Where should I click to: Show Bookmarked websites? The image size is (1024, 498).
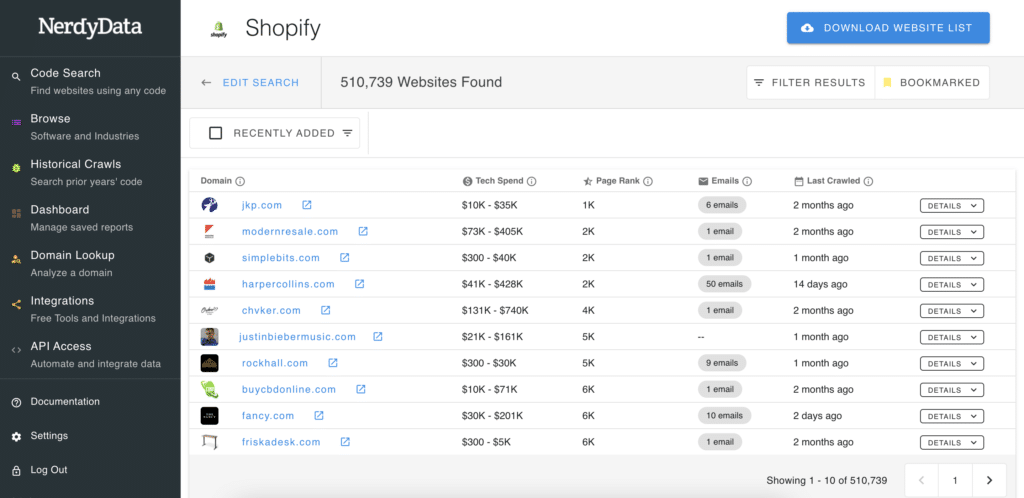tap(932, 83)
